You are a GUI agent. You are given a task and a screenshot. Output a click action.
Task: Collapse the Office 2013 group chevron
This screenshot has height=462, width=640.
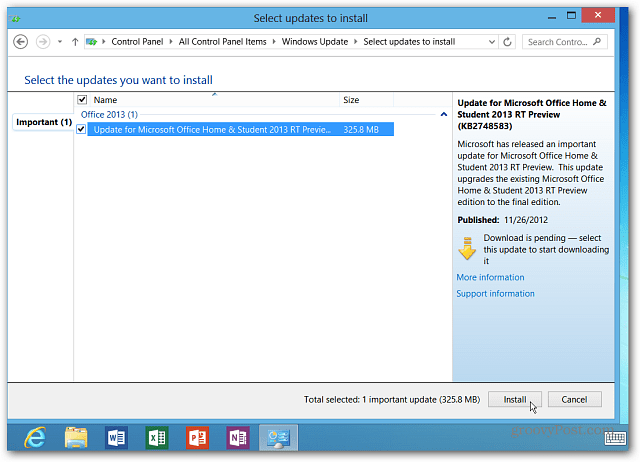coord(444,115)
